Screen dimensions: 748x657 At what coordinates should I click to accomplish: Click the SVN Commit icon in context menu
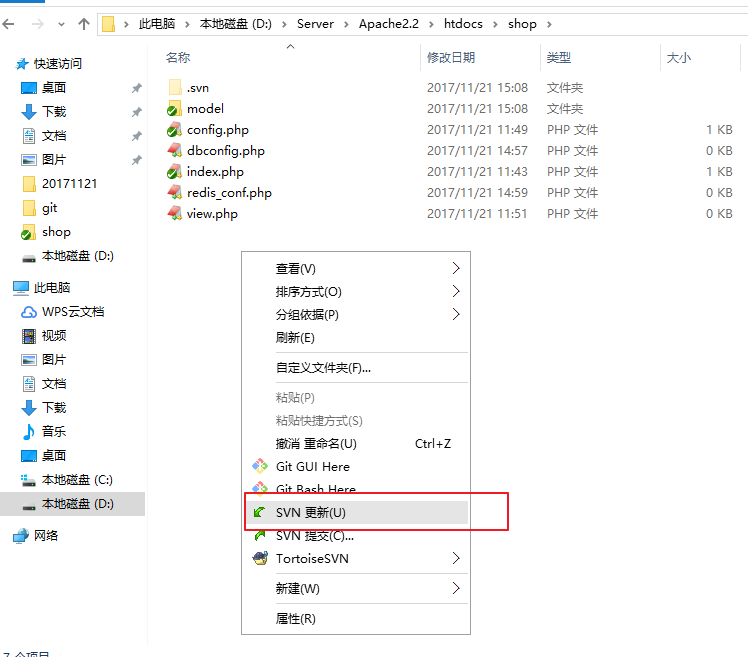coord(260,535)
